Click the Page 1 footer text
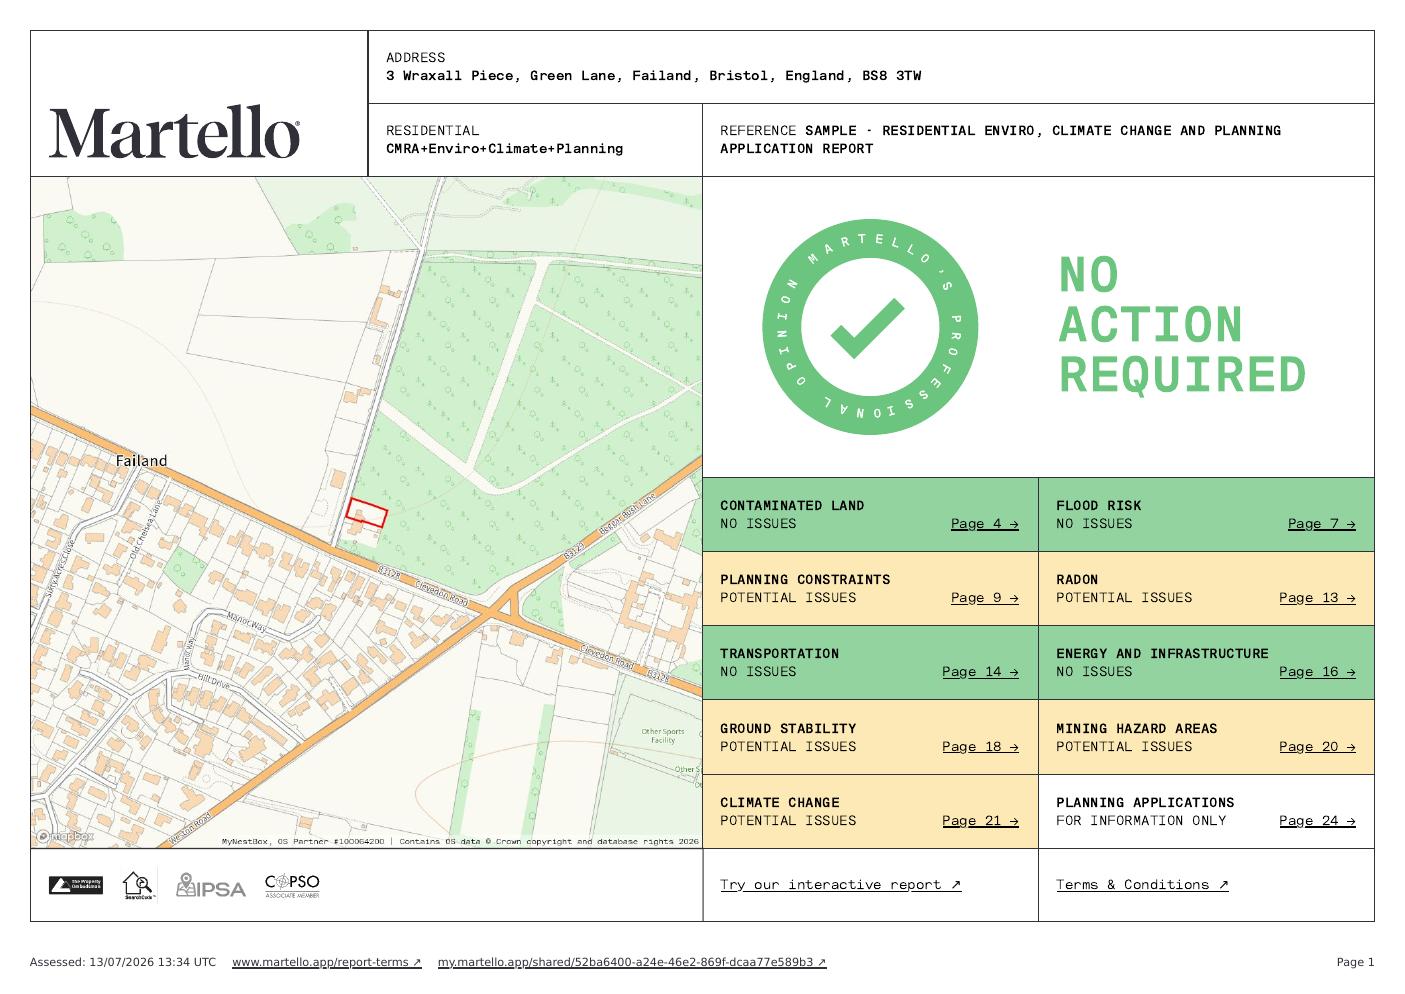The height and width of the screenshot is (994, 1405). point(1355,962)
